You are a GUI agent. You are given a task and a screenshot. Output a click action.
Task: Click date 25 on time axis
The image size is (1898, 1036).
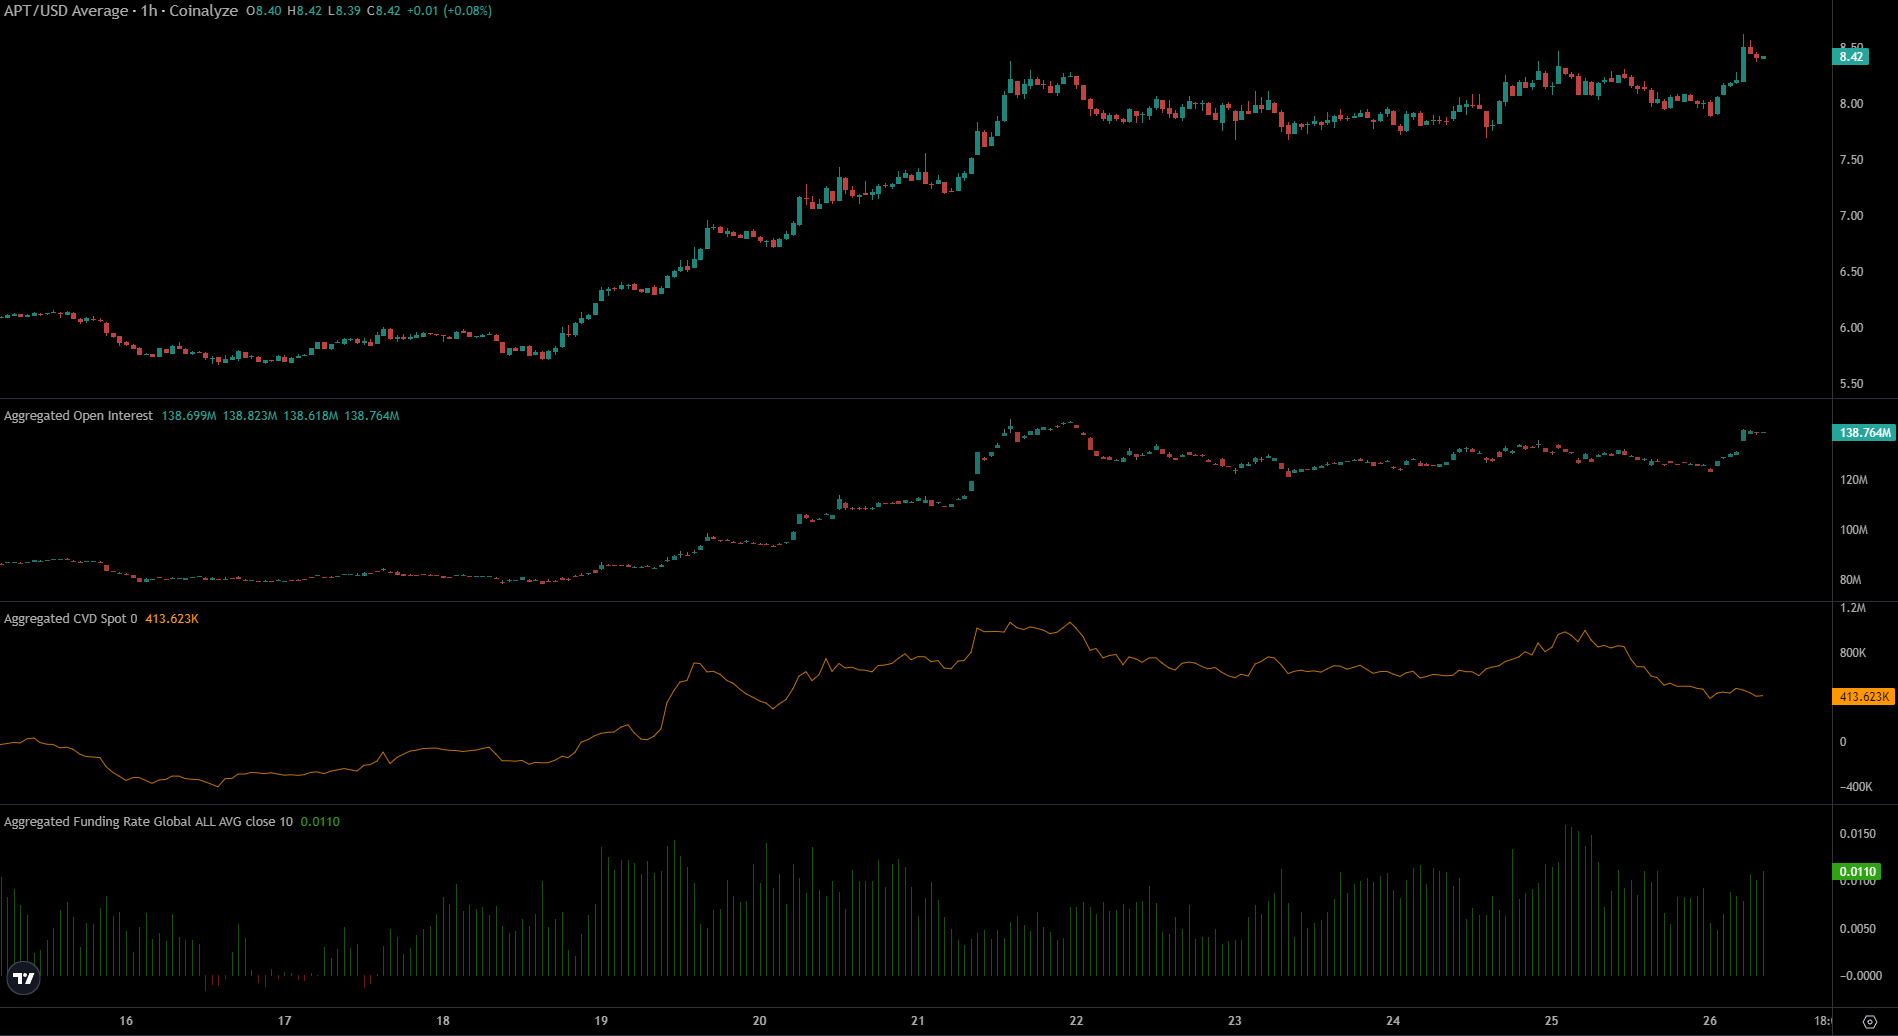coord(1551,1021)
